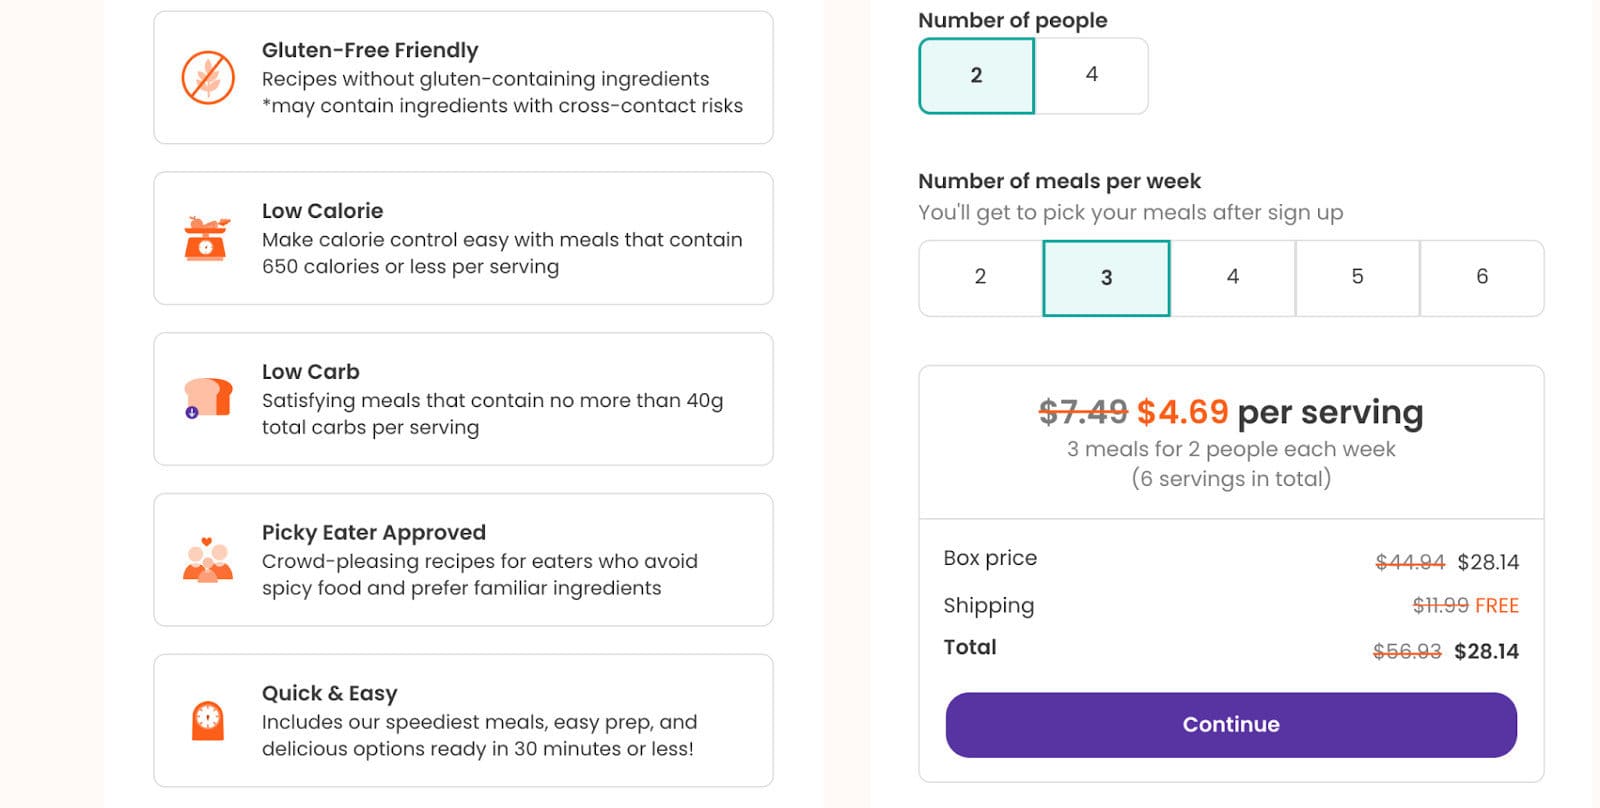Choose 2 meals per week
1600x808 pixels.
point(980,278)
